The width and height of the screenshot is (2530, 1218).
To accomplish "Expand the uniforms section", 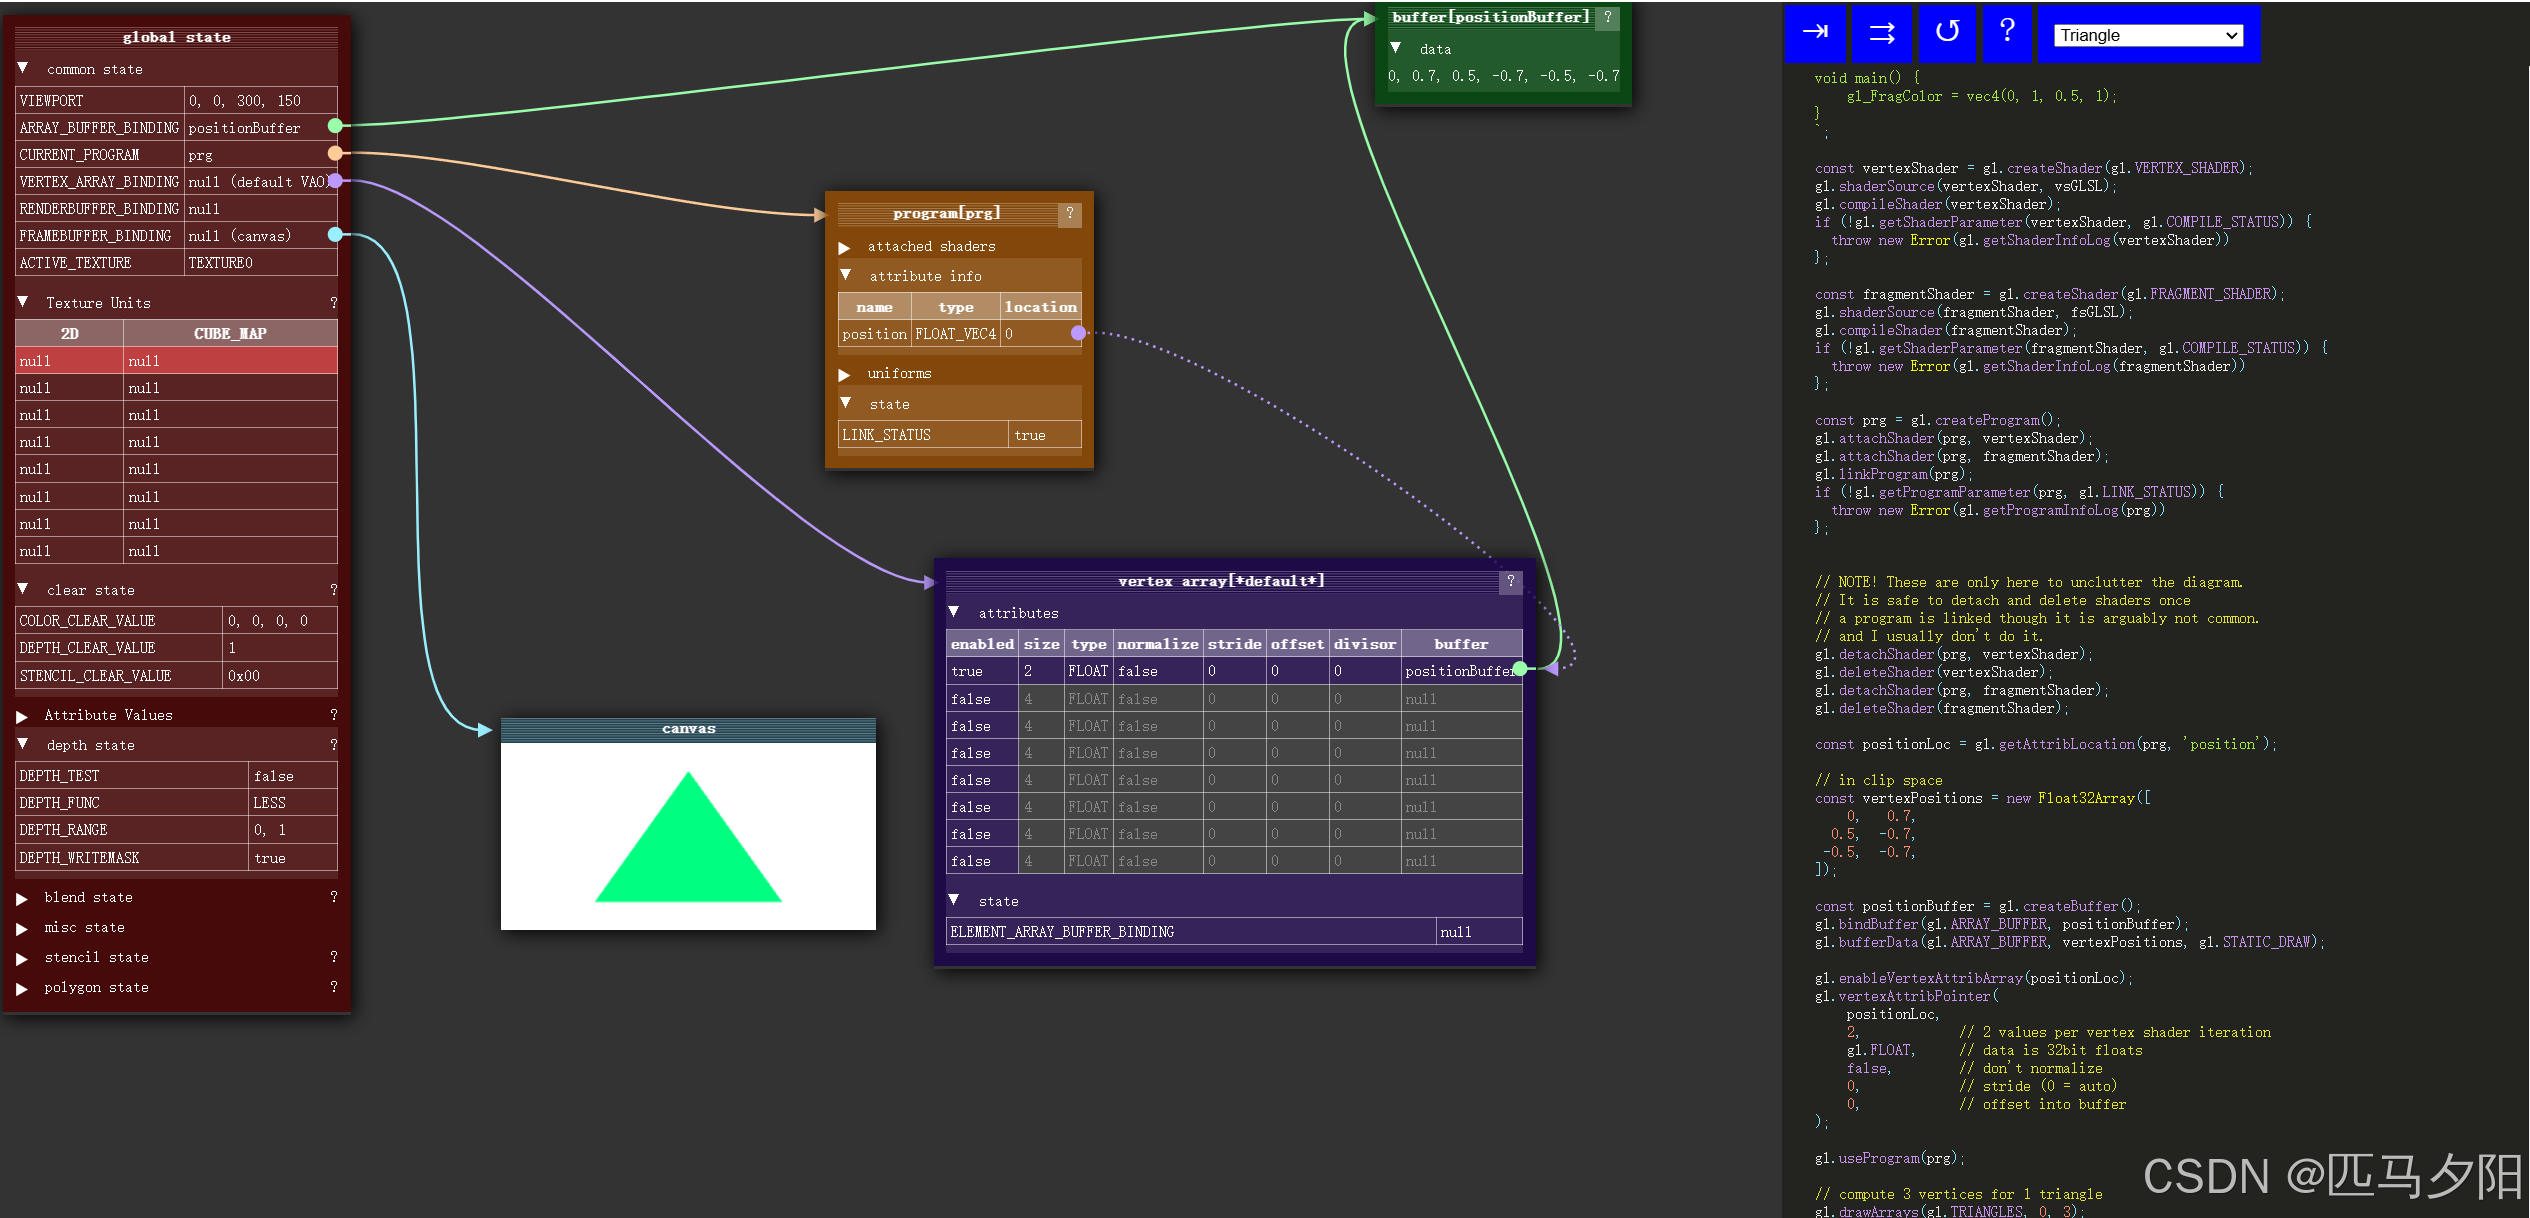I will click(x=844, y=374).
